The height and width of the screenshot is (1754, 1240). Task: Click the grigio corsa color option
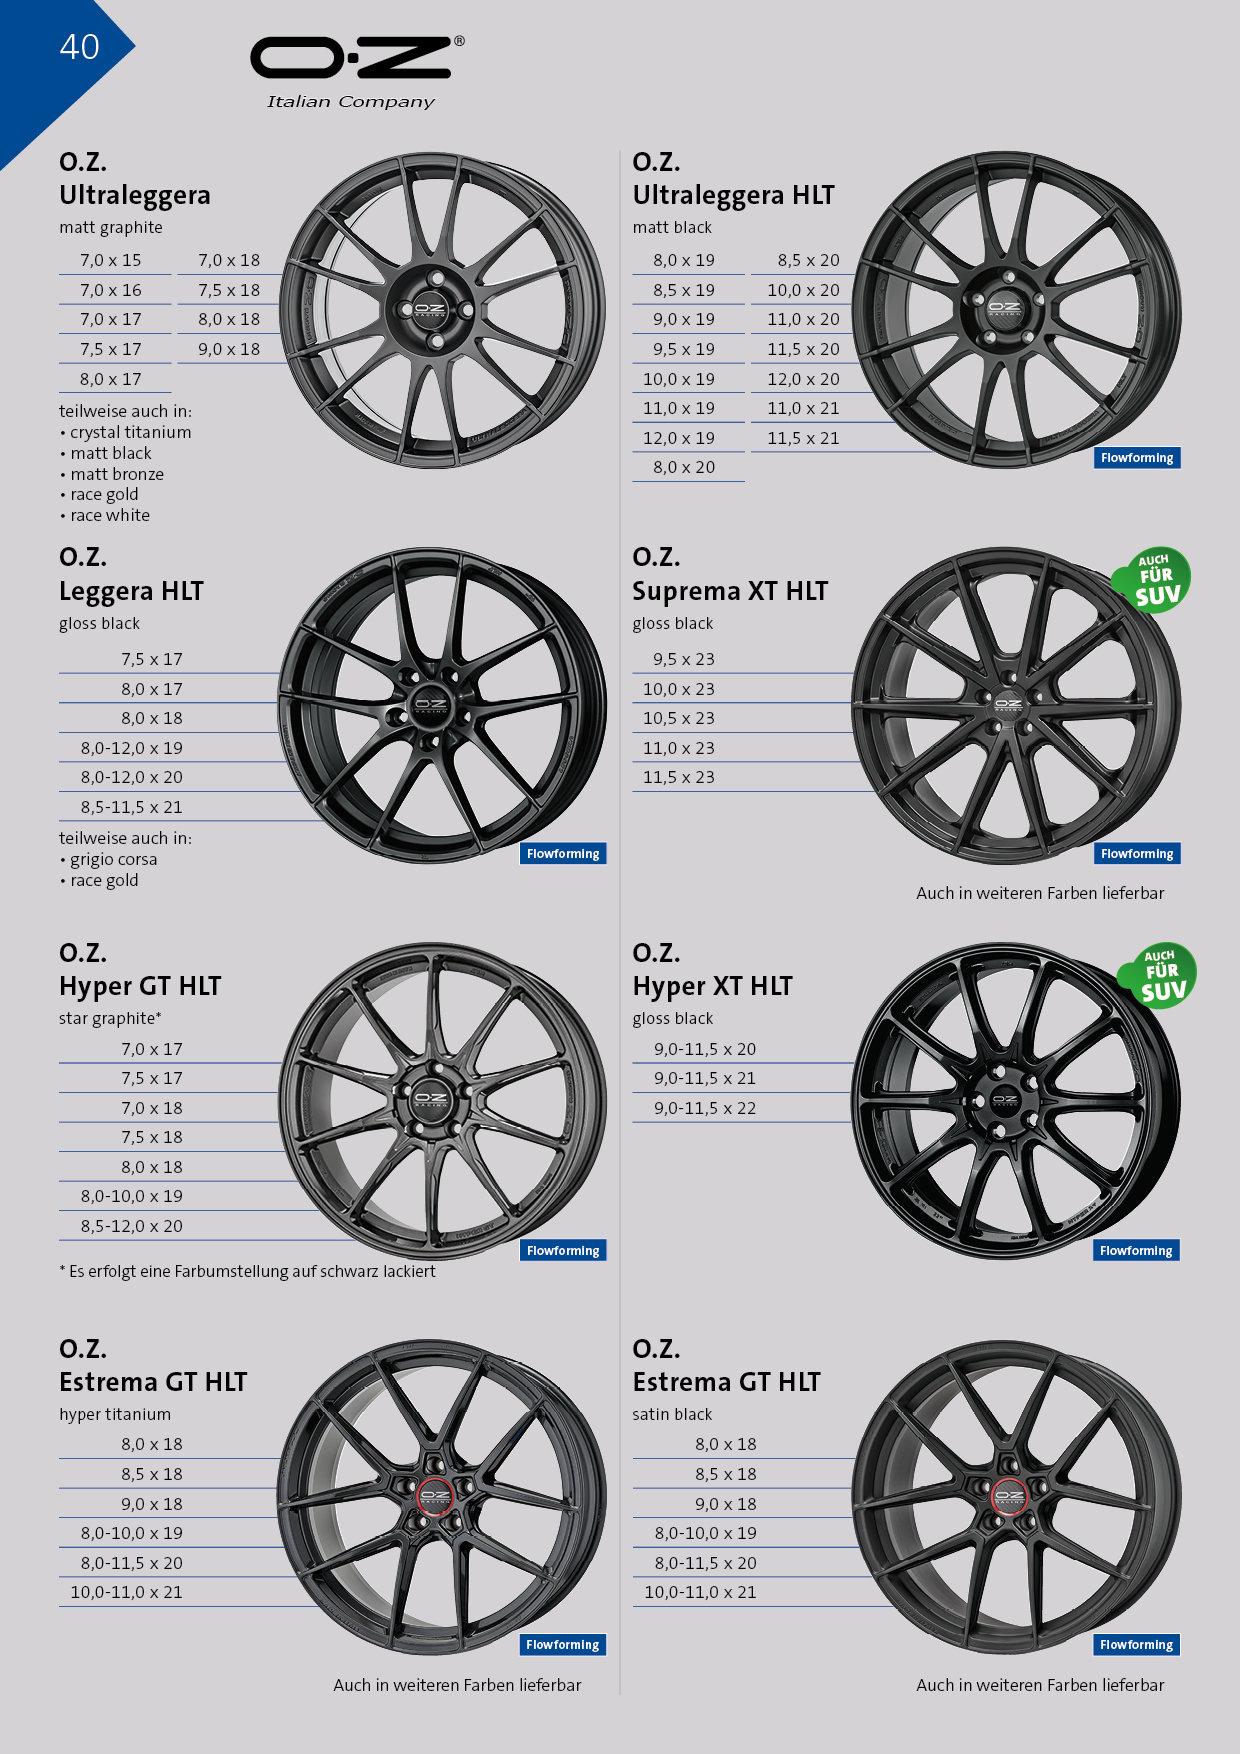click(113, 860)
